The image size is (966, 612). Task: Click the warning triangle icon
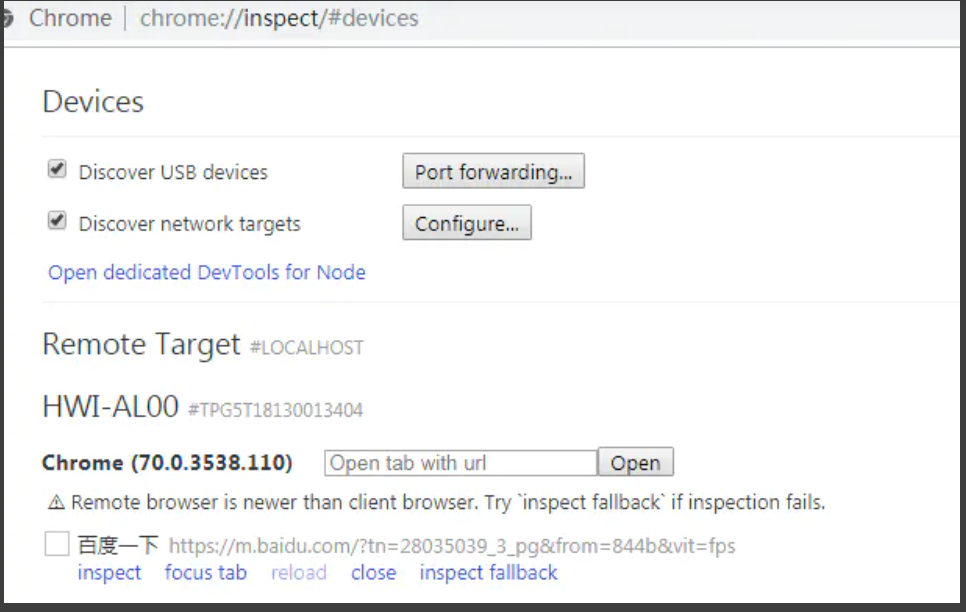pyautogui.click(x=56, y=503)
